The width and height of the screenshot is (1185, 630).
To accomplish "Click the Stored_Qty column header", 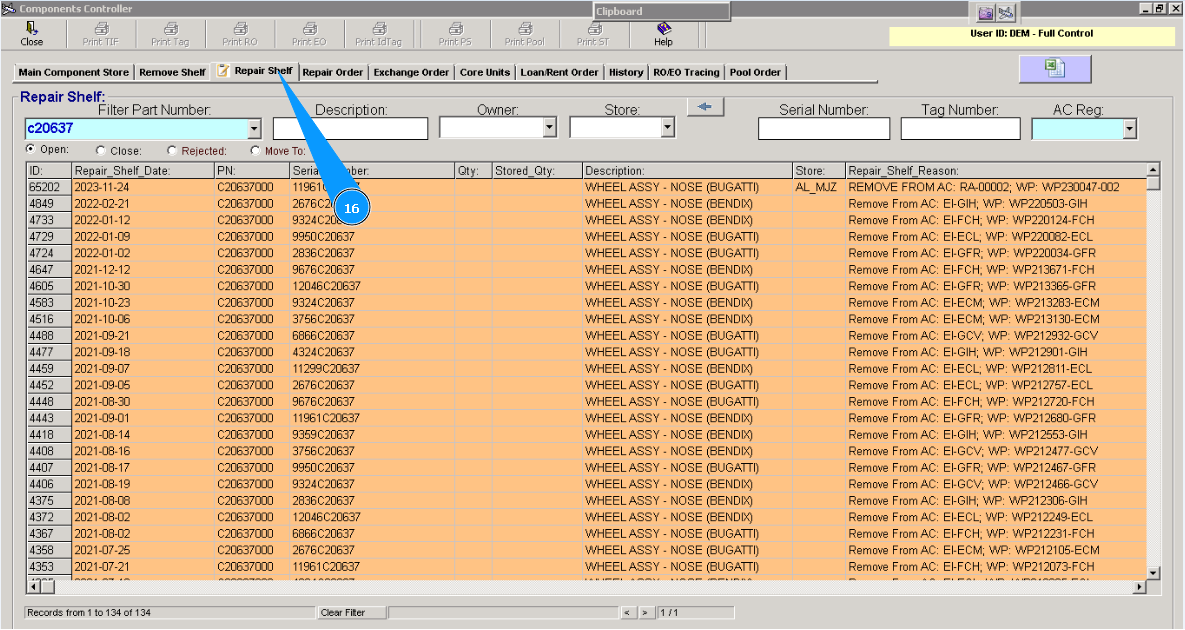I will 537,171.
